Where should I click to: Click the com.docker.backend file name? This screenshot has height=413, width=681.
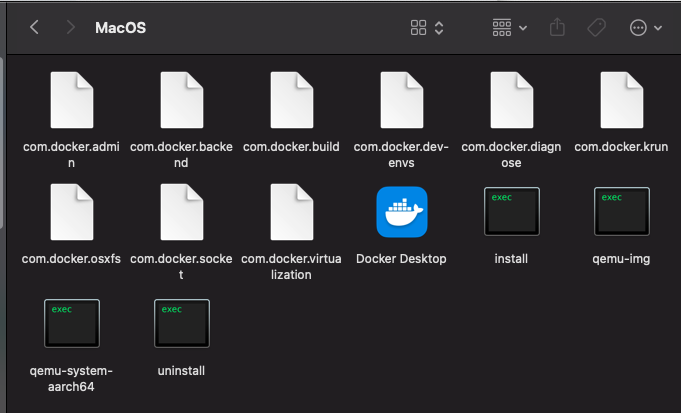[x=181, y=155]
